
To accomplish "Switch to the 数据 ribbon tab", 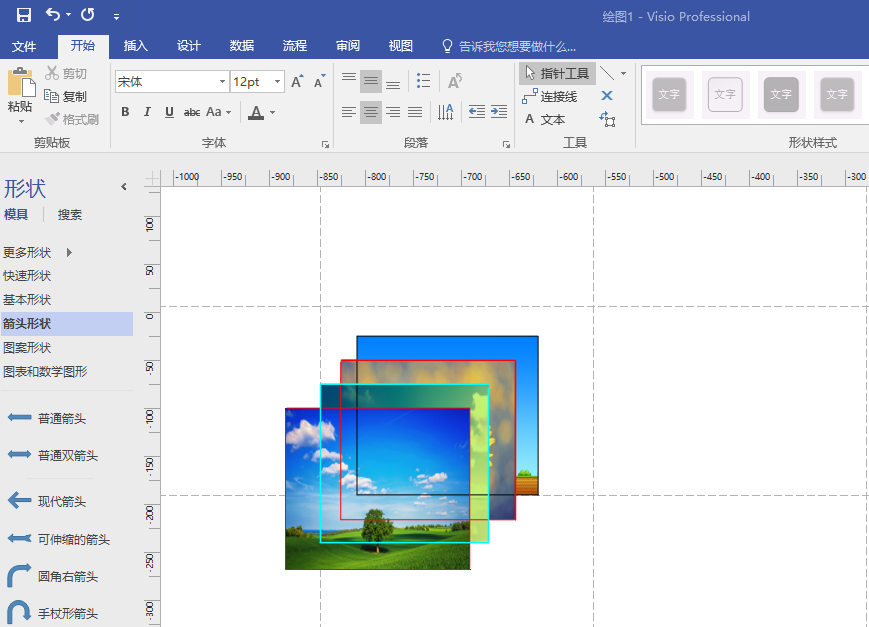I will coord(242,46).
